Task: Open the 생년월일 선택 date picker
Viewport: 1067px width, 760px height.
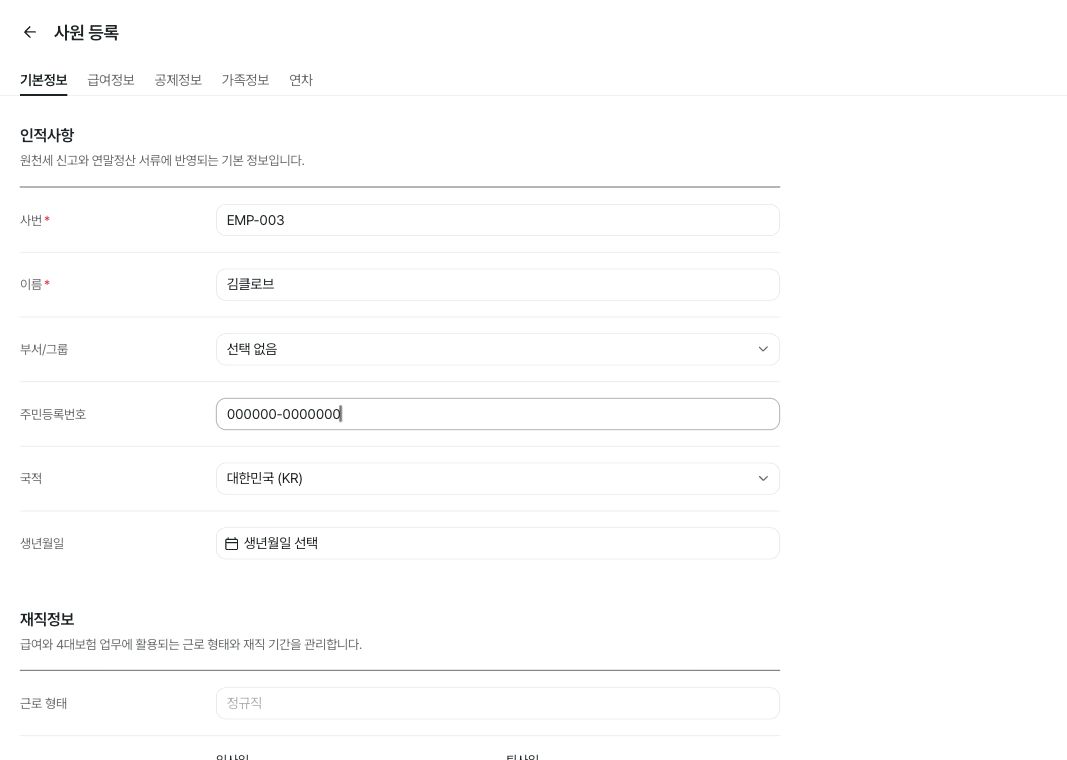Action: [497, 544]
